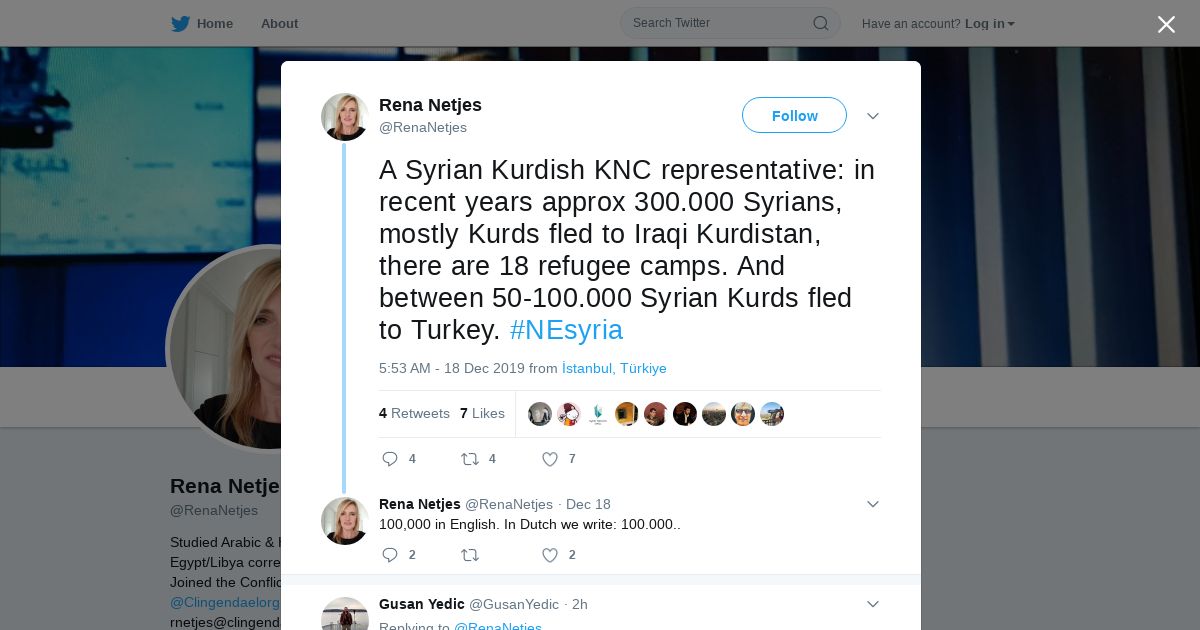Click the search magnifier icon
Screen dimensions: 1200x630
(820, 23)
